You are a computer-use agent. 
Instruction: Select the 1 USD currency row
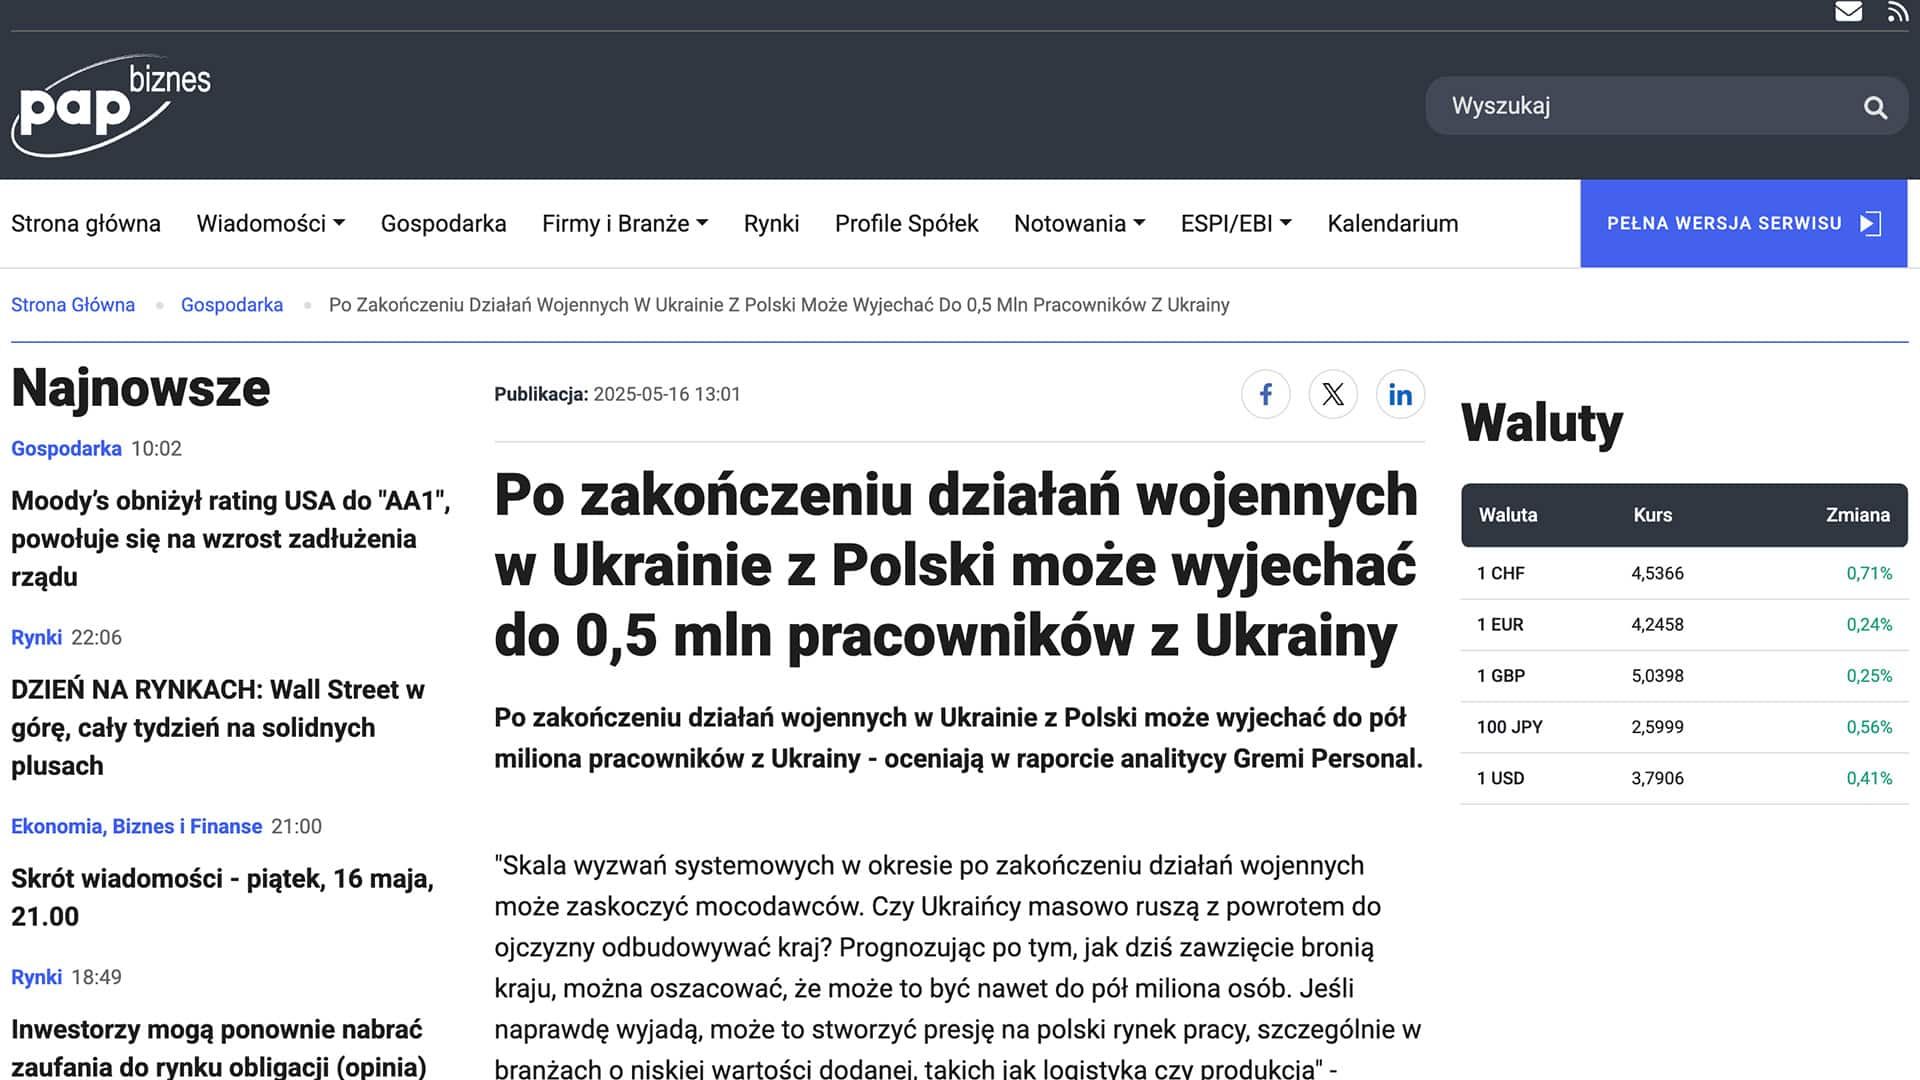(1684, 778)
